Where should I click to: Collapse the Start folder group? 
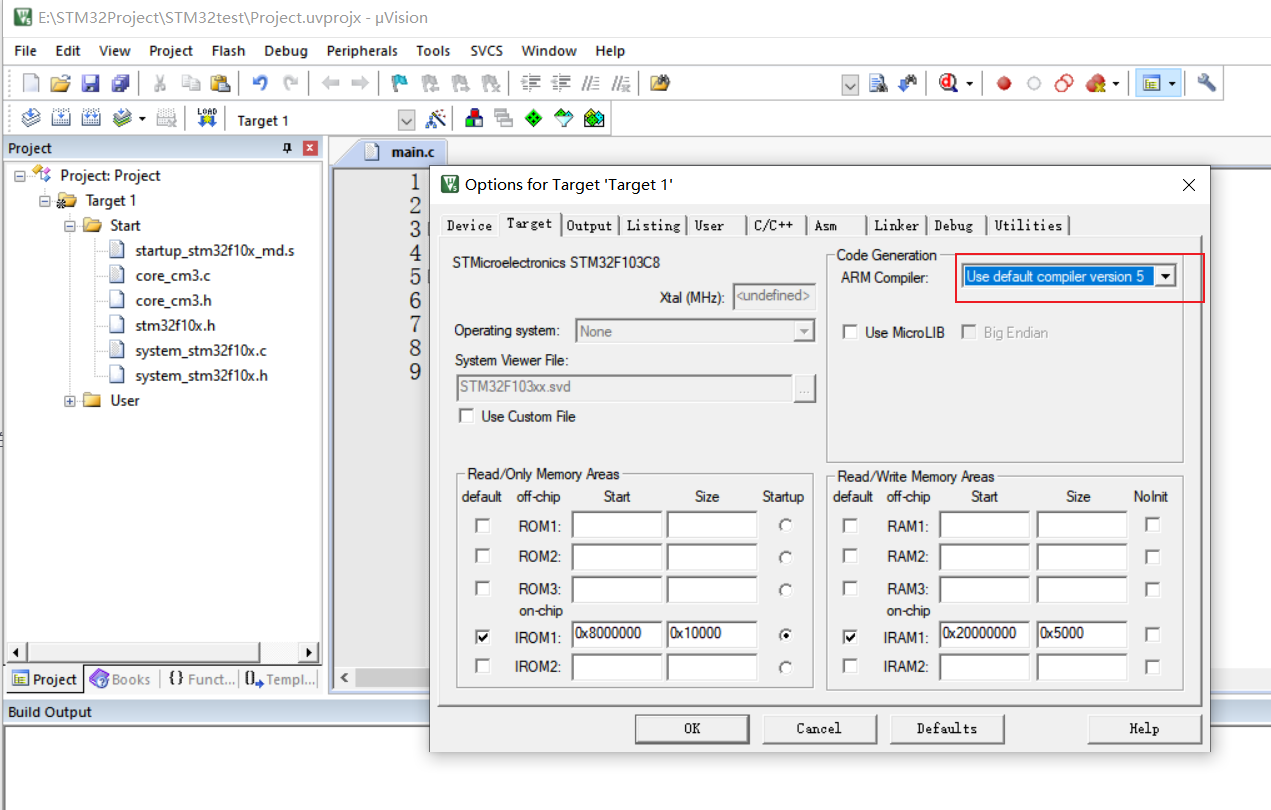click(x=70, y=226)
